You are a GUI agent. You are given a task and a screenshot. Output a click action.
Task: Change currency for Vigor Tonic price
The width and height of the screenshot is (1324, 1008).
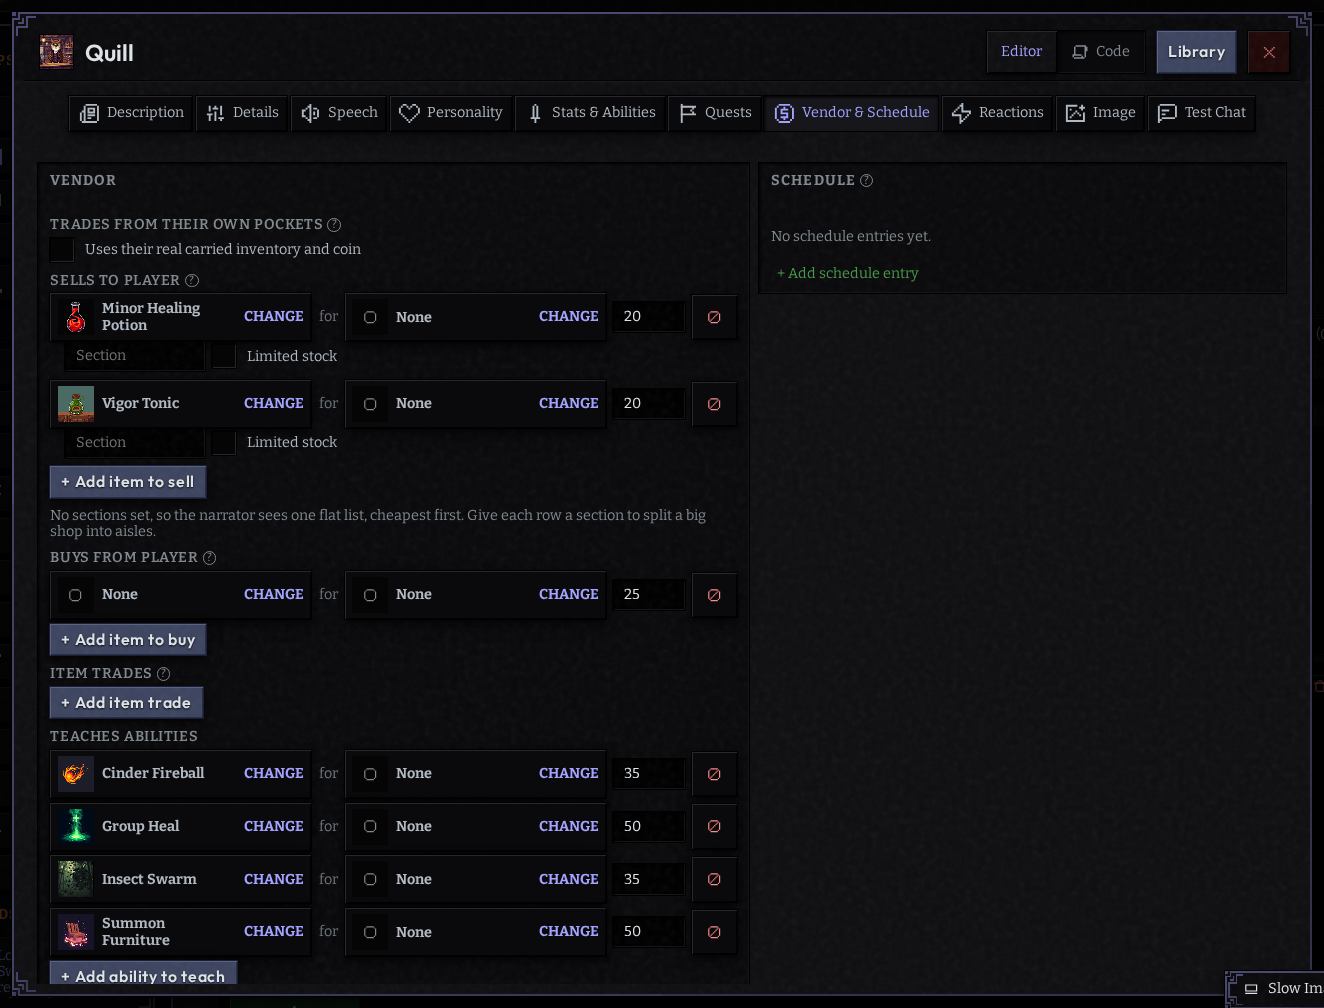(x=568, y=403)
